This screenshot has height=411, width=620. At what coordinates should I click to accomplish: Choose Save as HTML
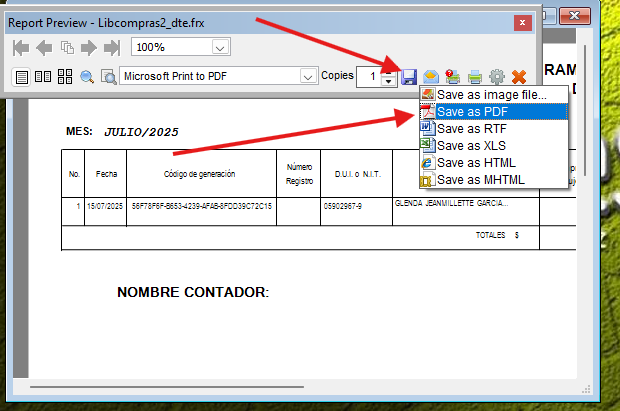click(x=494, y=163)
